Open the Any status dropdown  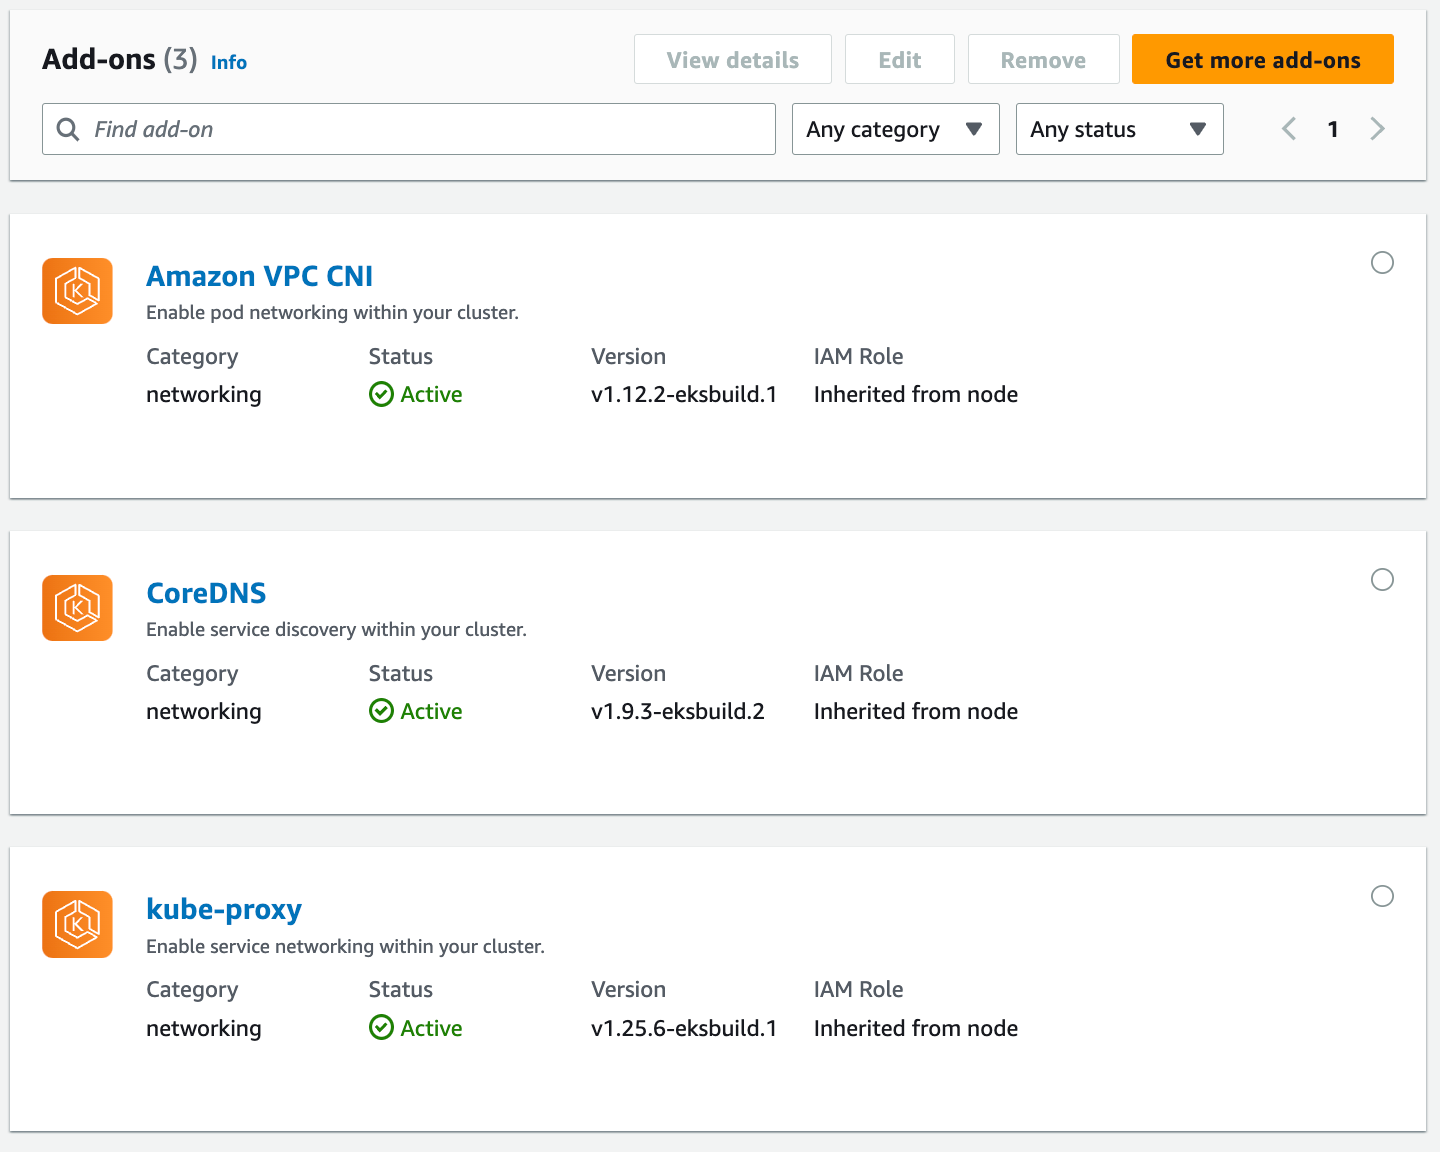[x=1119, y=129]
